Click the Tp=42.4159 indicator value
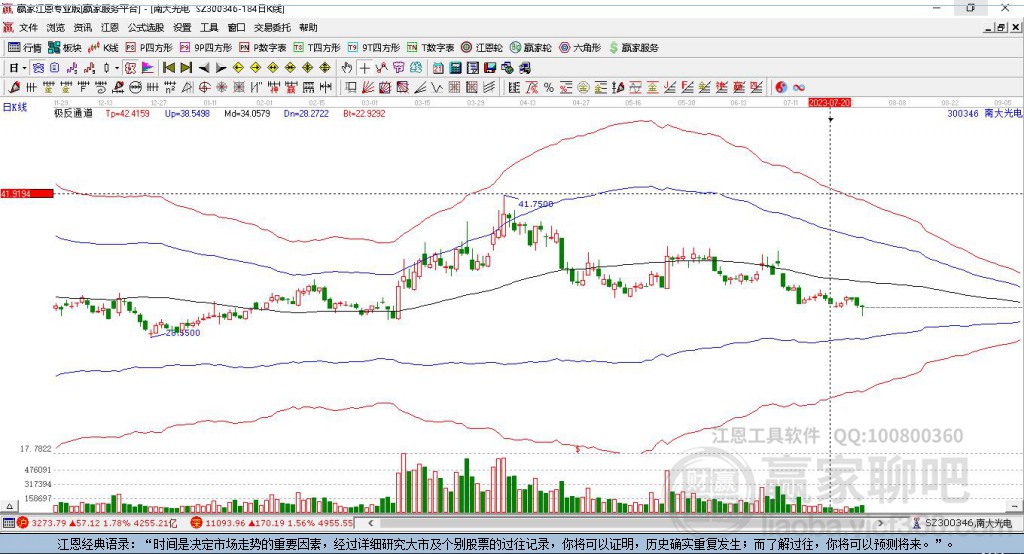This screenshot has height=554, width=1024. point(127,113)
